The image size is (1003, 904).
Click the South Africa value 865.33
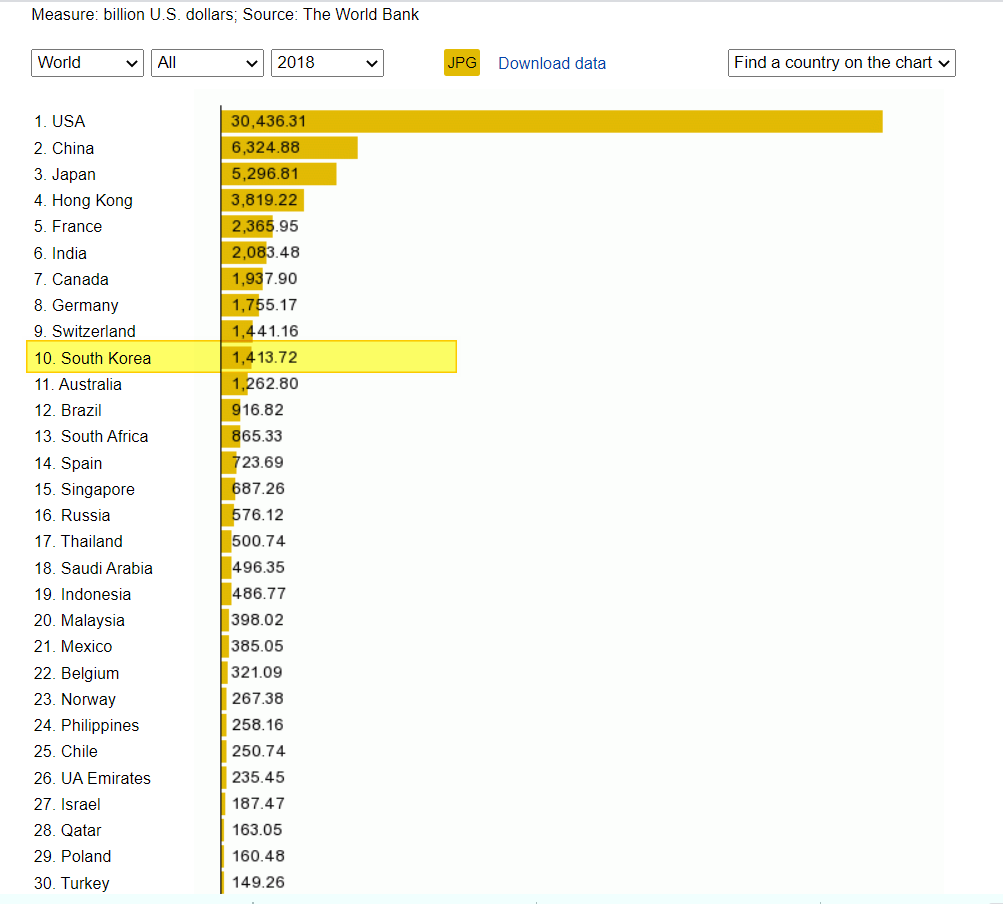click(257, 436)
